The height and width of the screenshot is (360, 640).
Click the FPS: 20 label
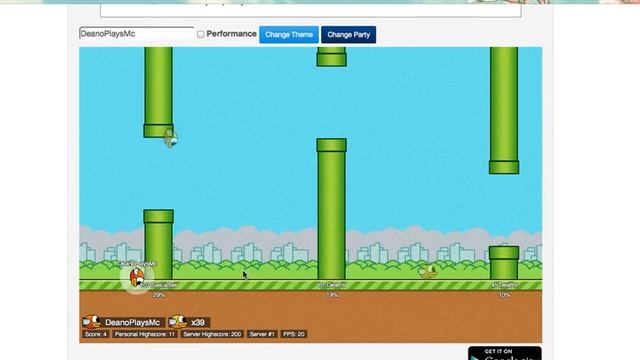(x=294, y=334)
